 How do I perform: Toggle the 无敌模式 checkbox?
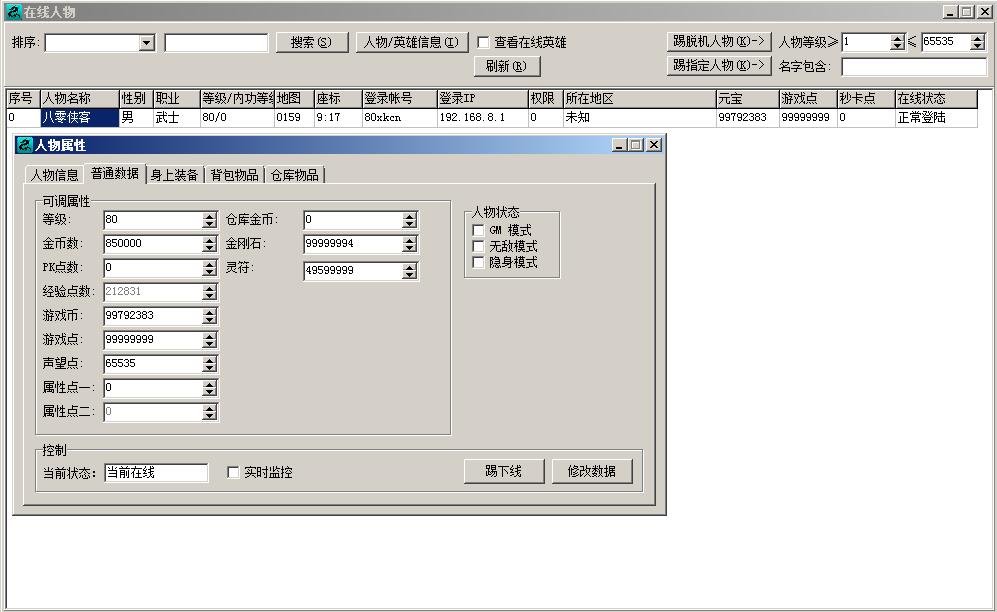point(478,247)
